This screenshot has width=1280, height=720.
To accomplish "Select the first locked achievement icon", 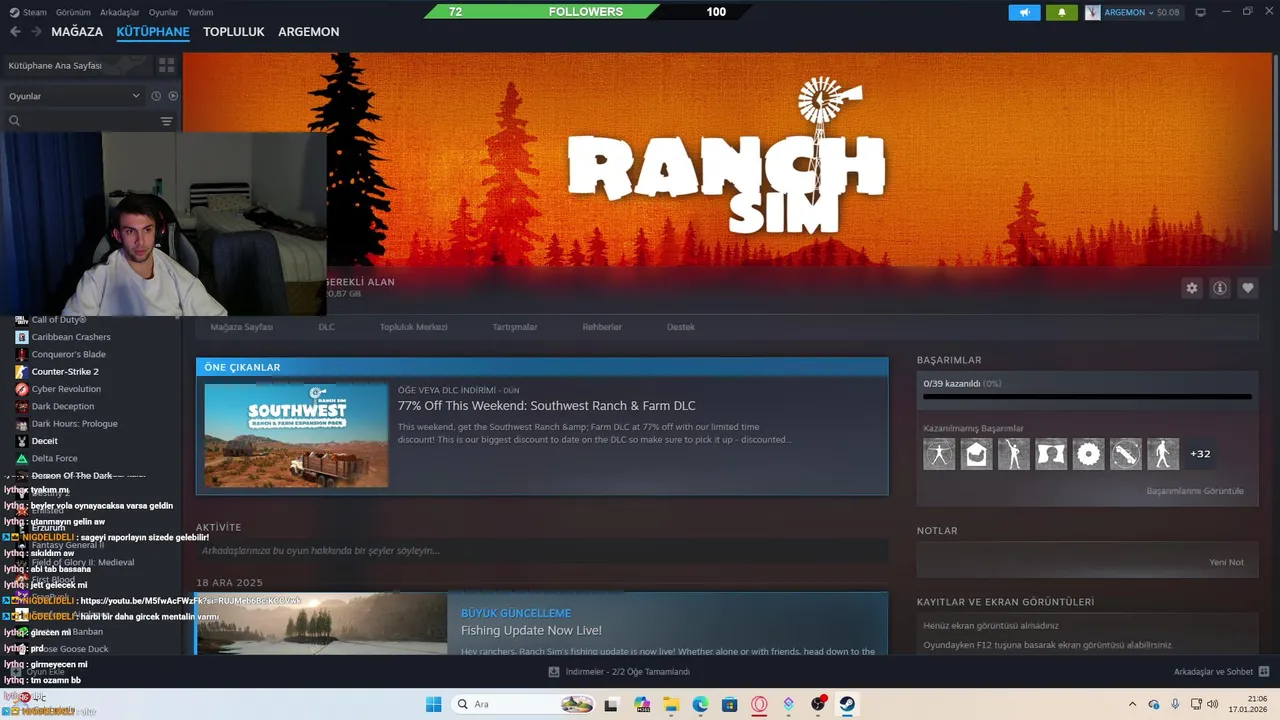I will pos(939,454).
